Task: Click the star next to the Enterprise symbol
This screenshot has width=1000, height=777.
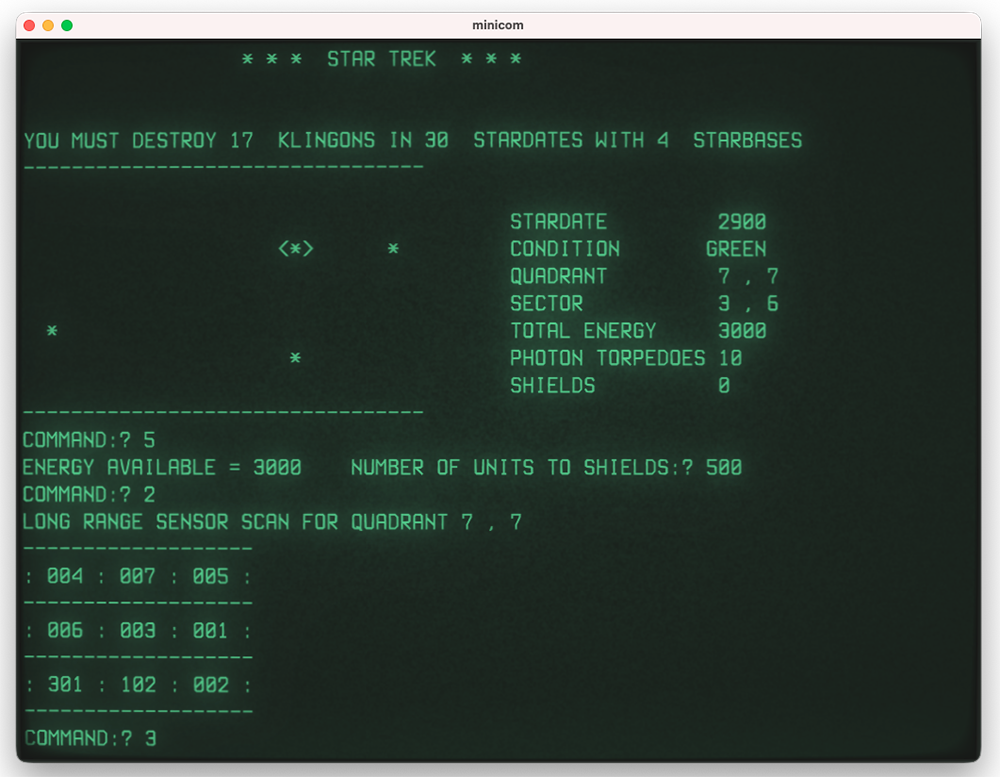Action: (393, 248)
